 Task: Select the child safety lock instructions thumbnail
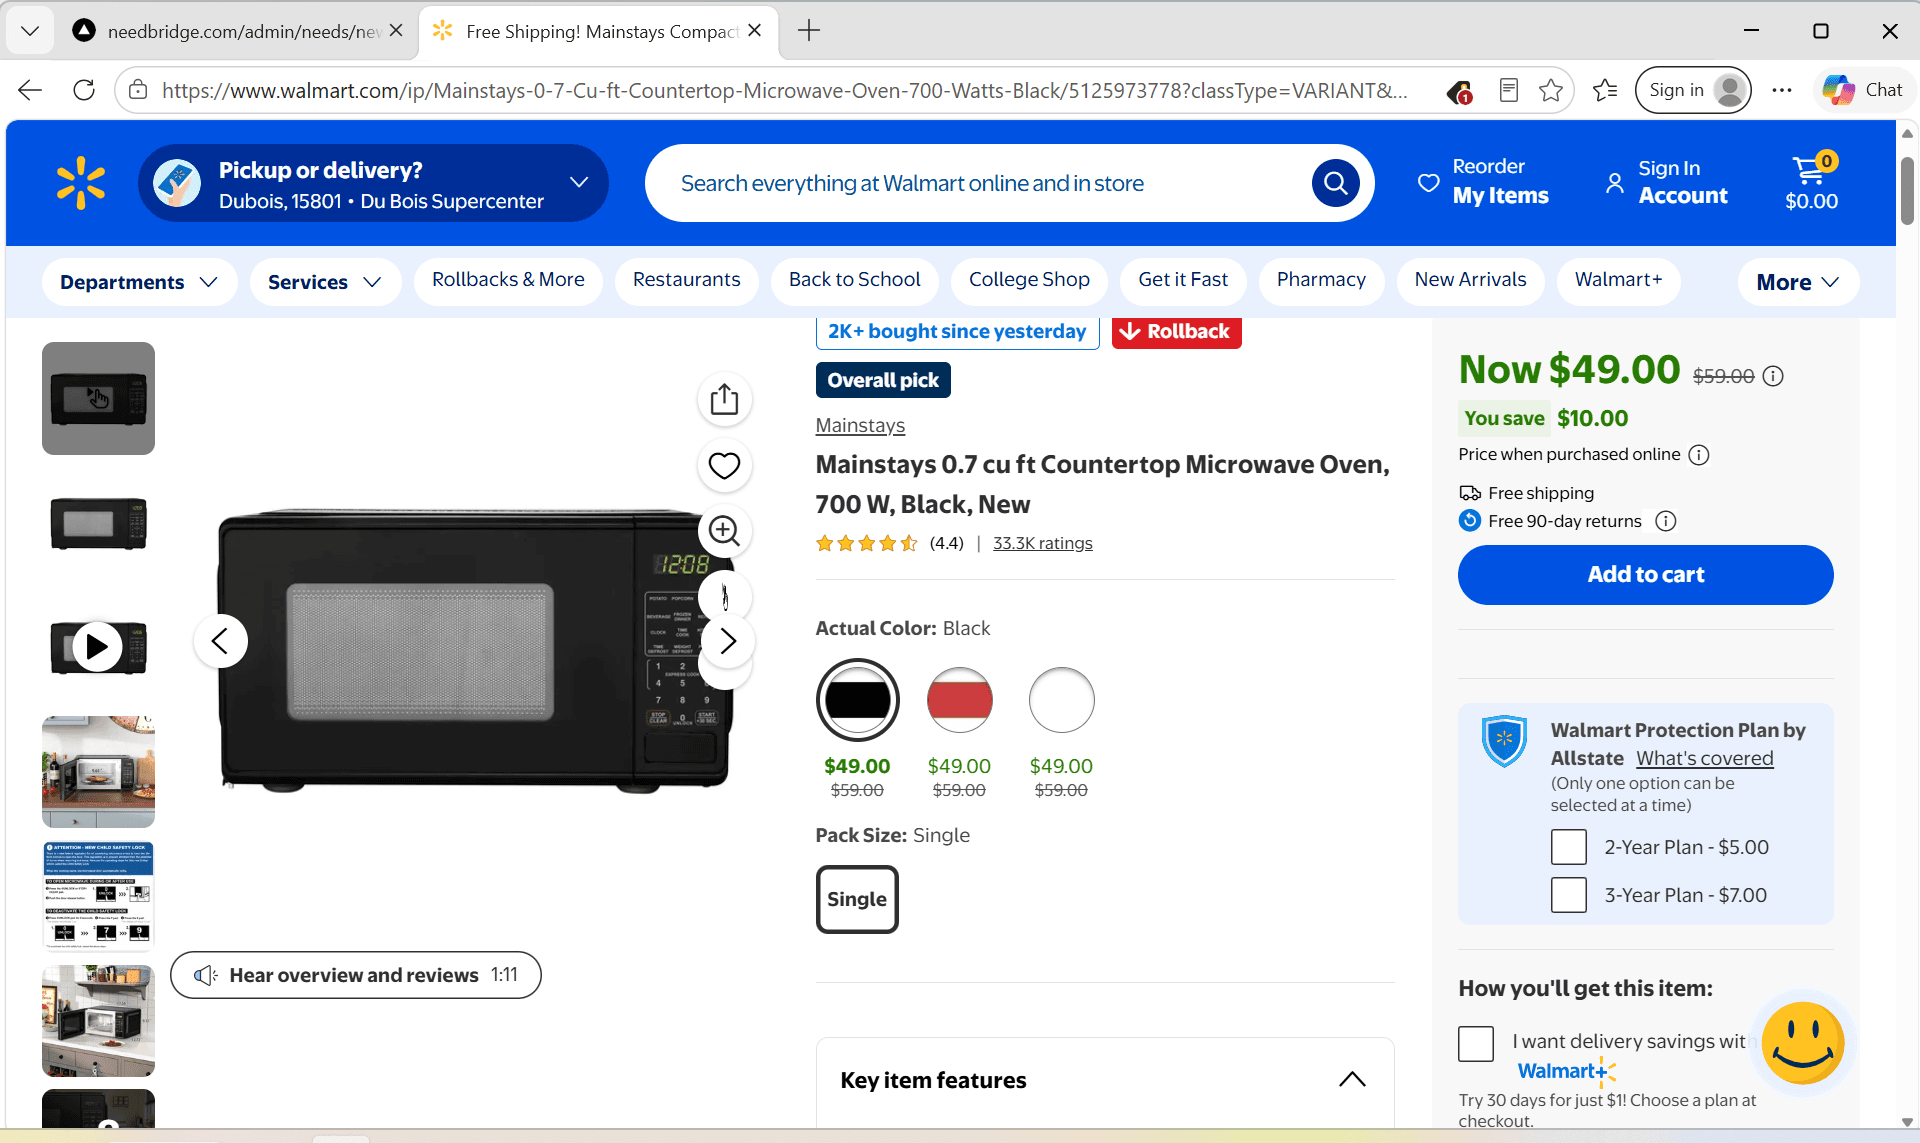click(98, 896)
